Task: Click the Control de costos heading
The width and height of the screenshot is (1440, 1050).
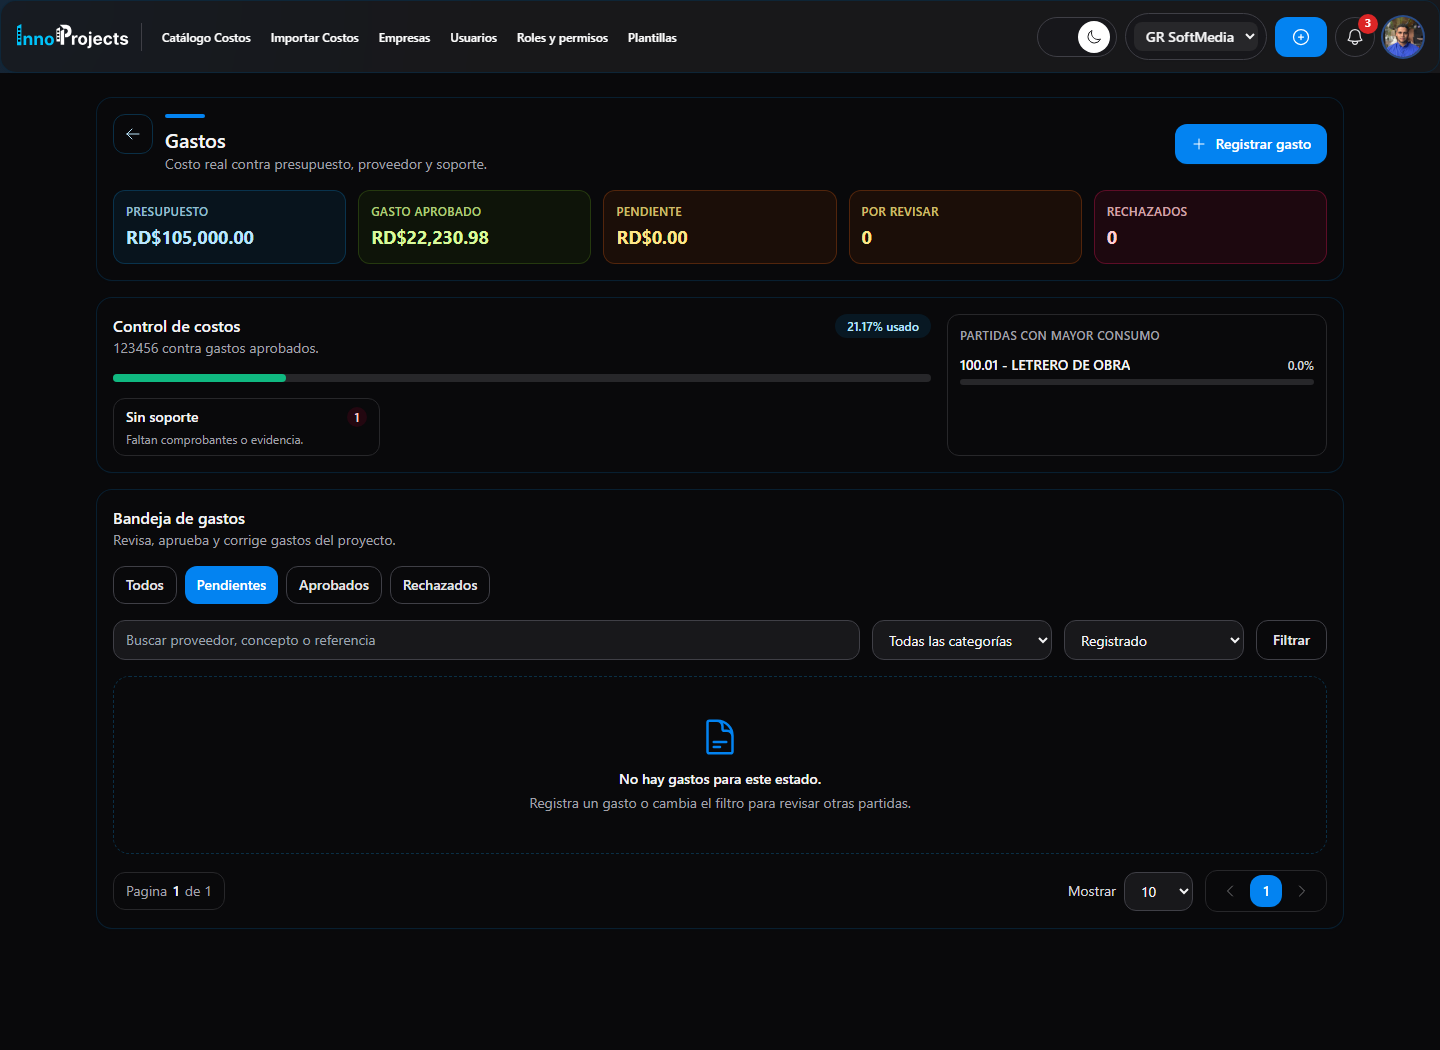Action: [x=177, y=326]
